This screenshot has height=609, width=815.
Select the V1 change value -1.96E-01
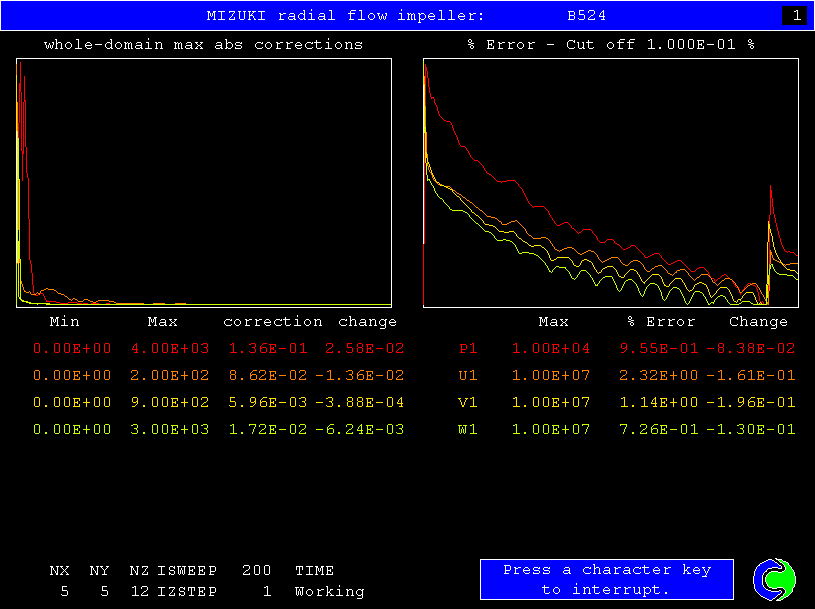coord(751,402)
